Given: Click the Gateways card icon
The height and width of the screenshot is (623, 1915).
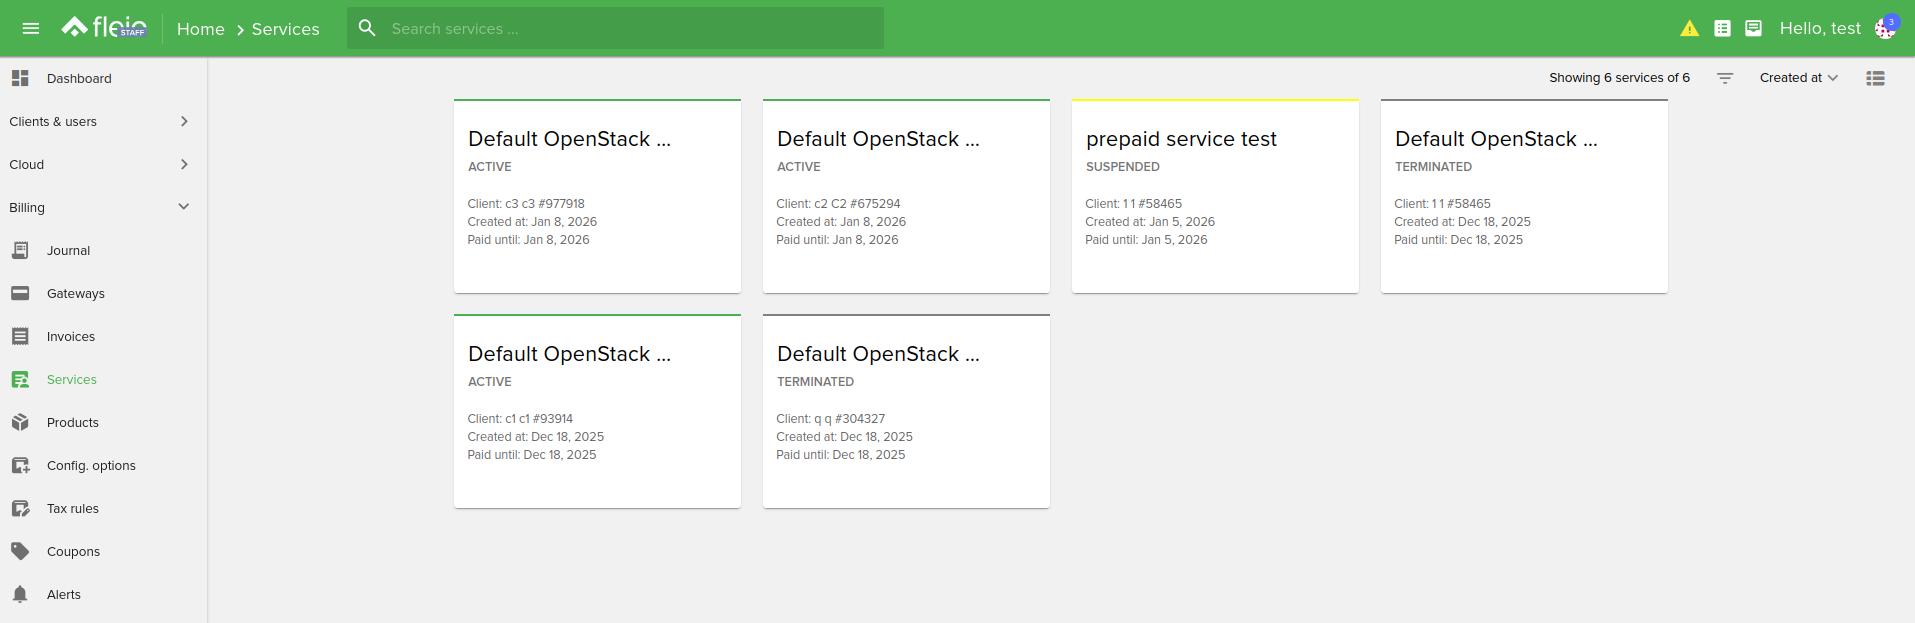Looking at the screenshot, I should 20,293.
